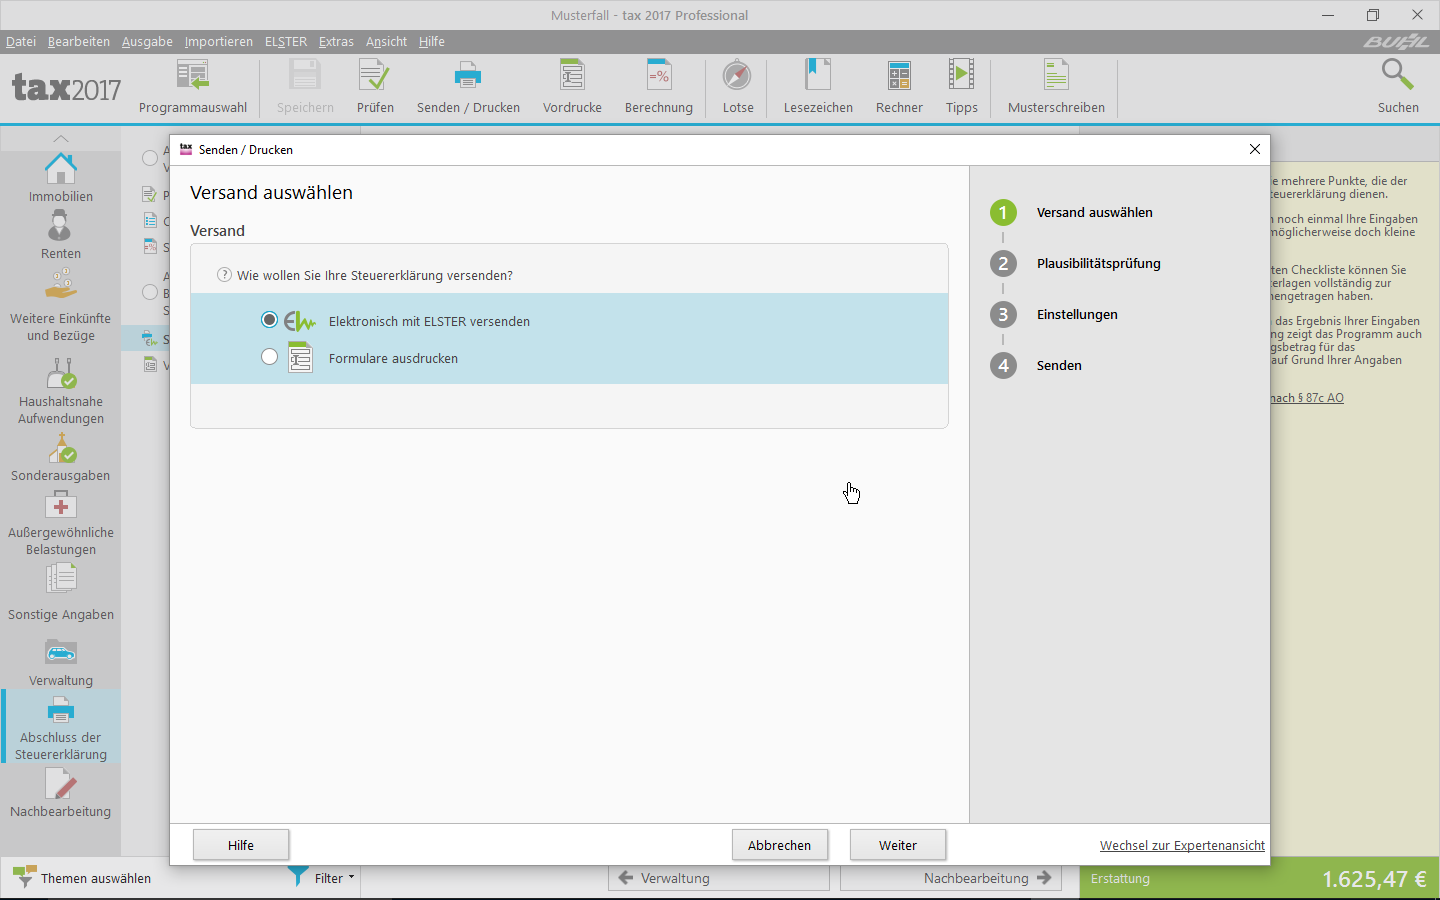Click the Weiter button
This screenshot has width=1440, height=900.
pos(897,845)
